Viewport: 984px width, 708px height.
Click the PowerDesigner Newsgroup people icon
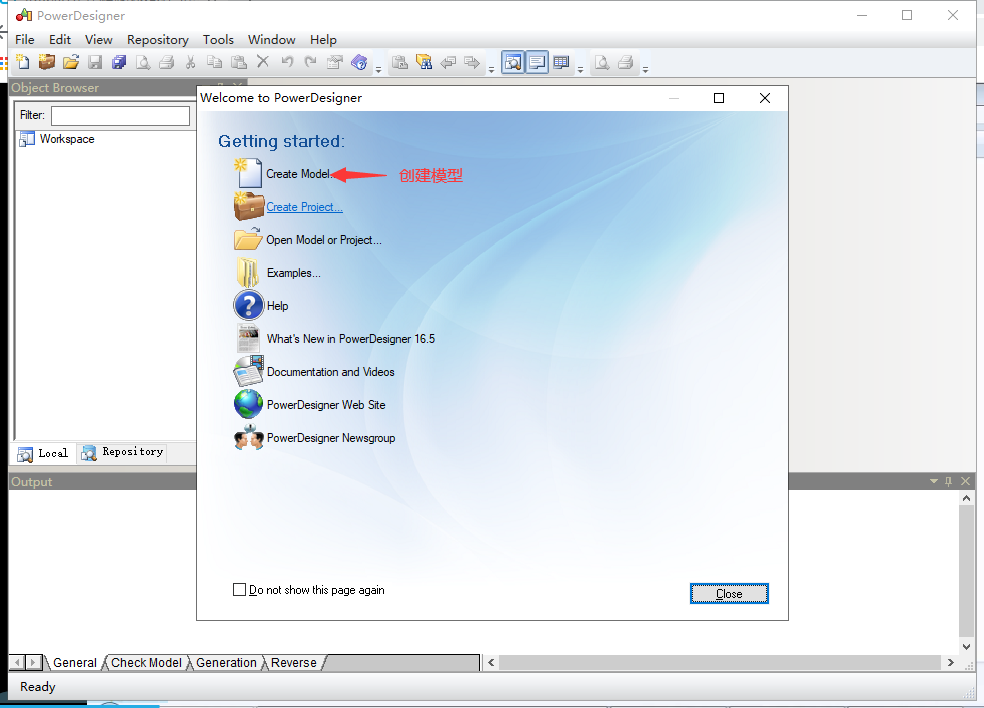pyautogui.click(x=249, y=437)
